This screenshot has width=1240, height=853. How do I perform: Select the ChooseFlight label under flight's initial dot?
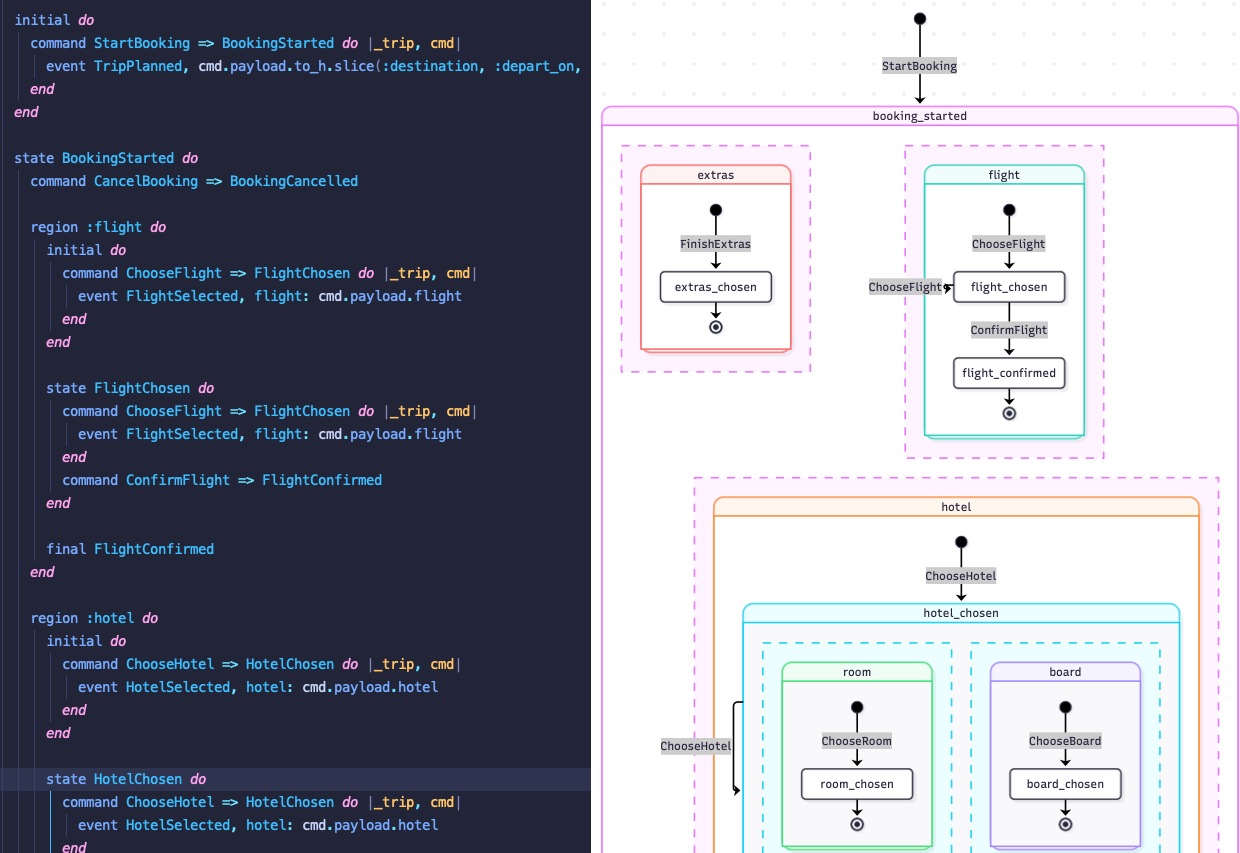click(1009, 244)
